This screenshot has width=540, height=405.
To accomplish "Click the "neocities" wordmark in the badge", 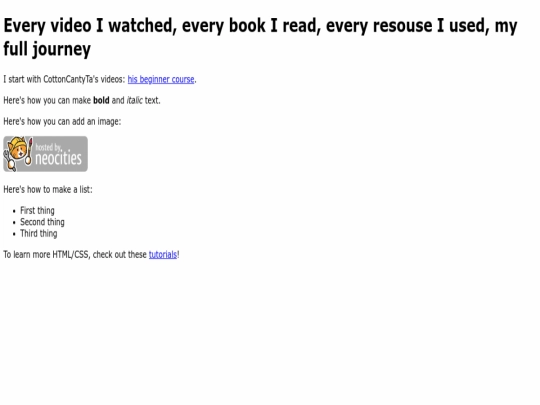I will tap(58, 159).
